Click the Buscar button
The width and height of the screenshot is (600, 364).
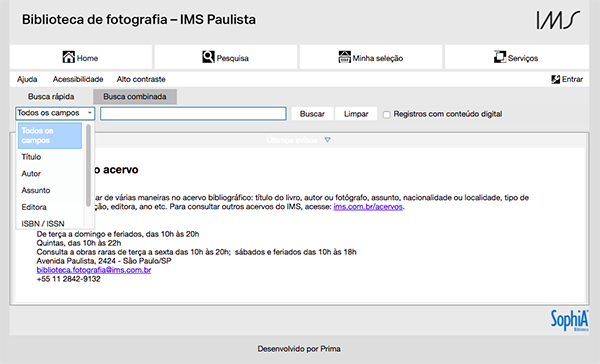click(312, 114)
